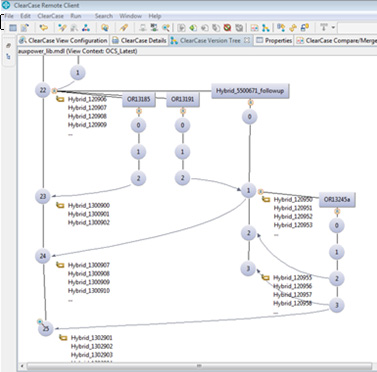Click the rocket-shaped toolbar icon
Viewport: 377px width, 372px height.
coord(124,28)
